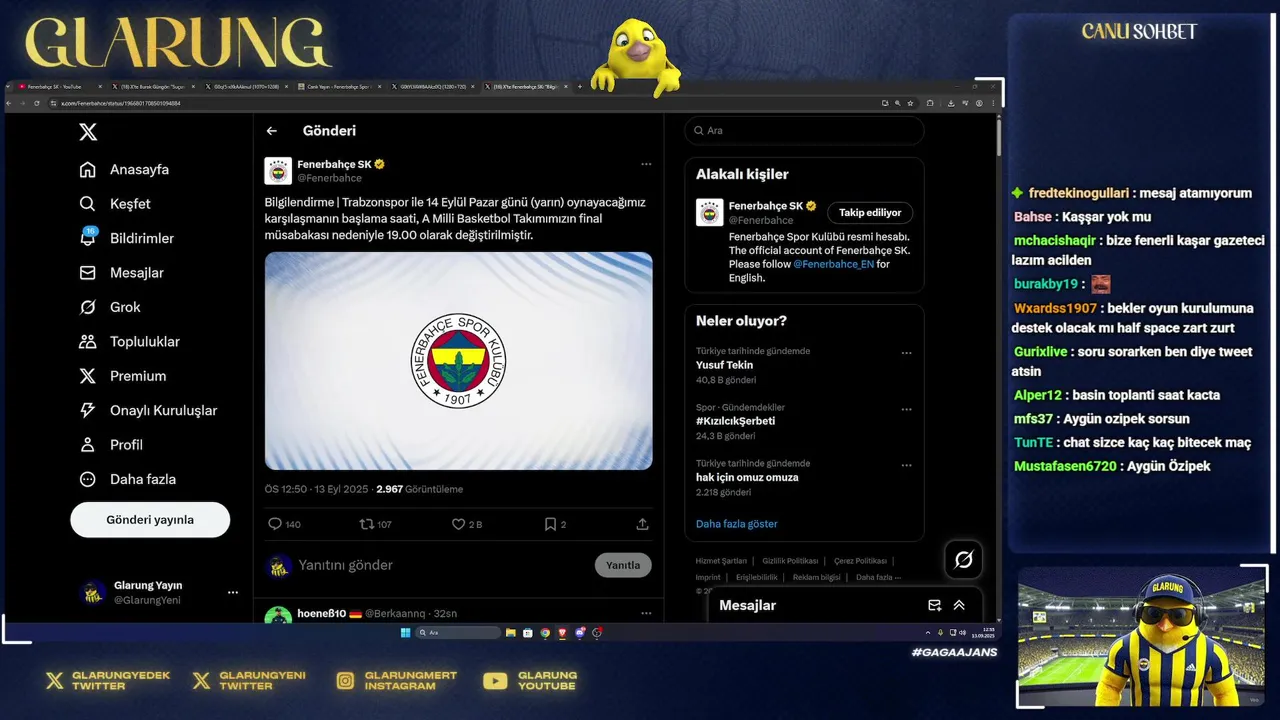Open Gizlilik Politikası footer link
Screen dimensions: 1280x720
pos(790,561)
